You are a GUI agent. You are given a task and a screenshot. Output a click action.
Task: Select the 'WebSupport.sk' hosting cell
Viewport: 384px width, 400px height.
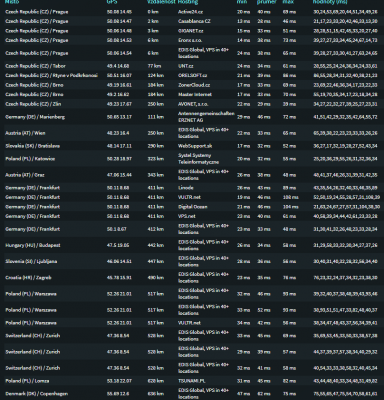point(194,146)
